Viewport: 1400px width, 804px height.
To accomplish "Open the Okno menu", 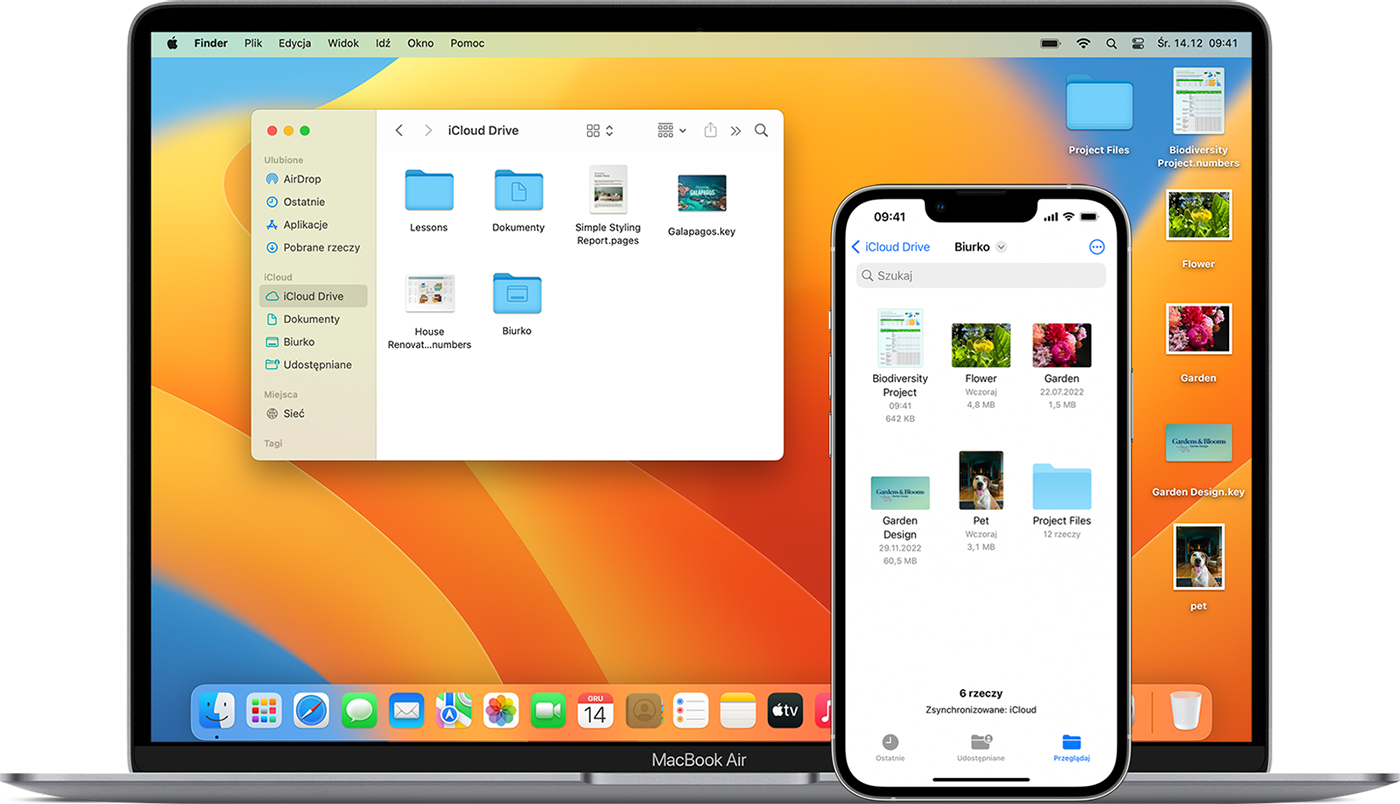I will [x=420, y=44].
